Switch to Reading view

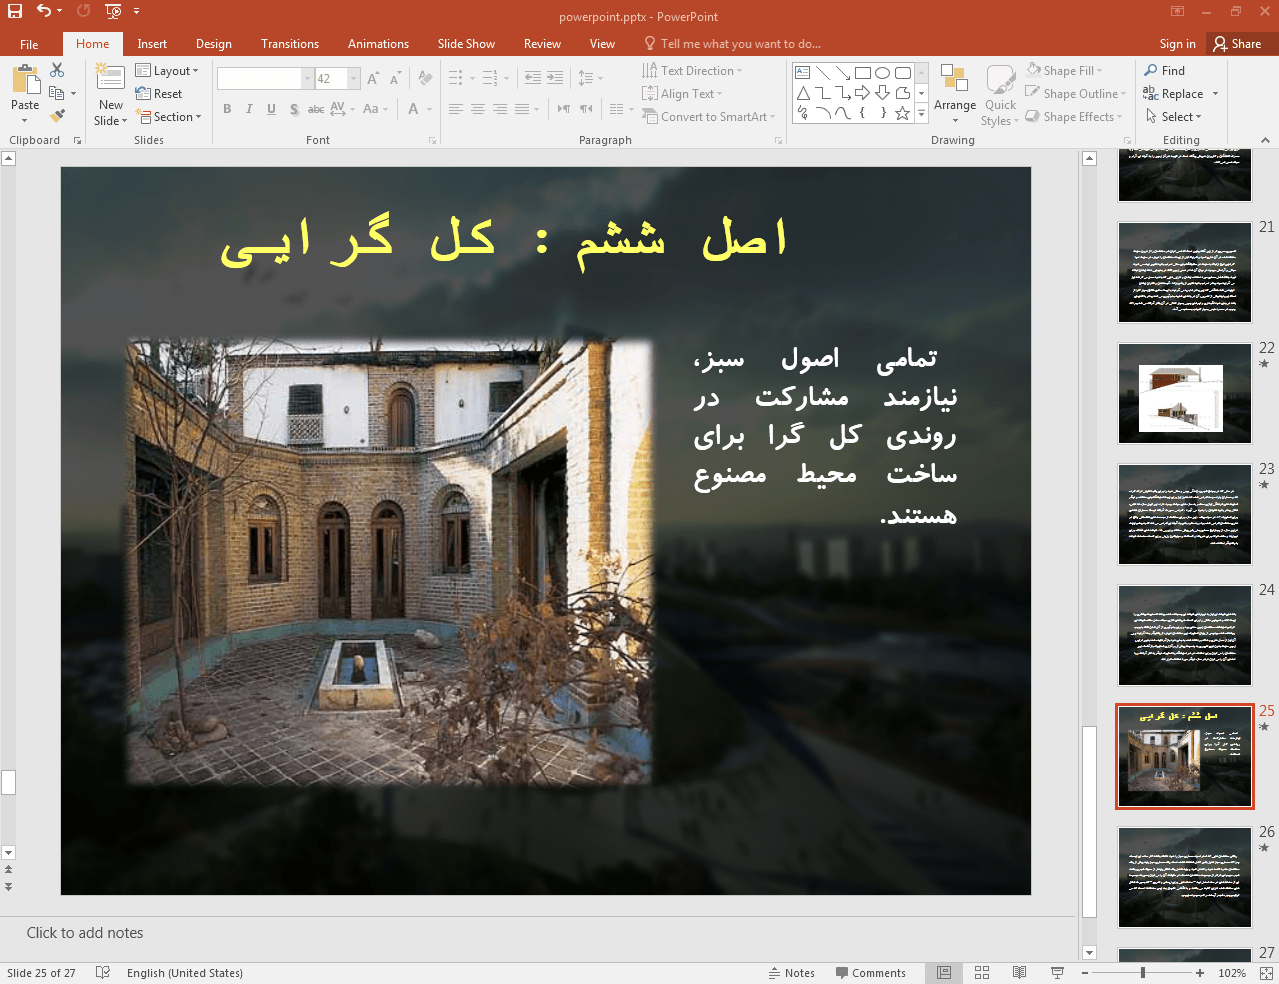pyautogui.click(x=1019, y=973)
